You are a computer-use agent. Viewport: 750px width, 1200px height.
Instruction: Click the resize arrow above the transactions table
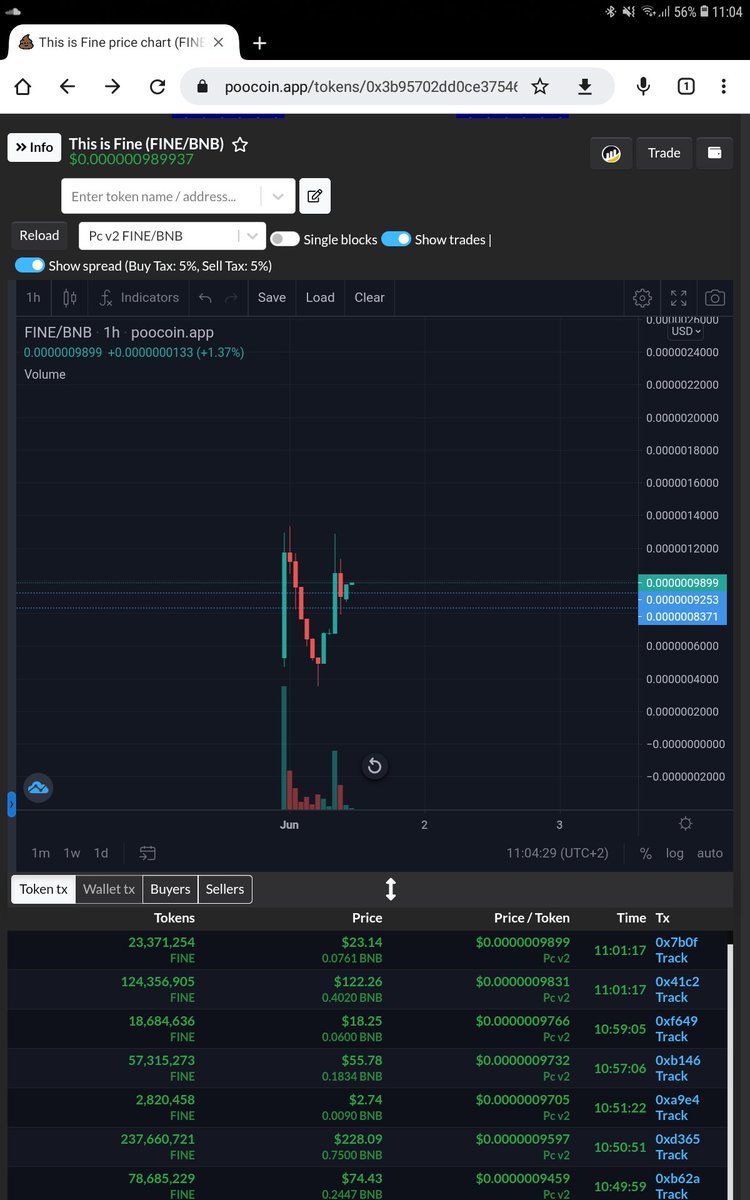coord(391,888)
